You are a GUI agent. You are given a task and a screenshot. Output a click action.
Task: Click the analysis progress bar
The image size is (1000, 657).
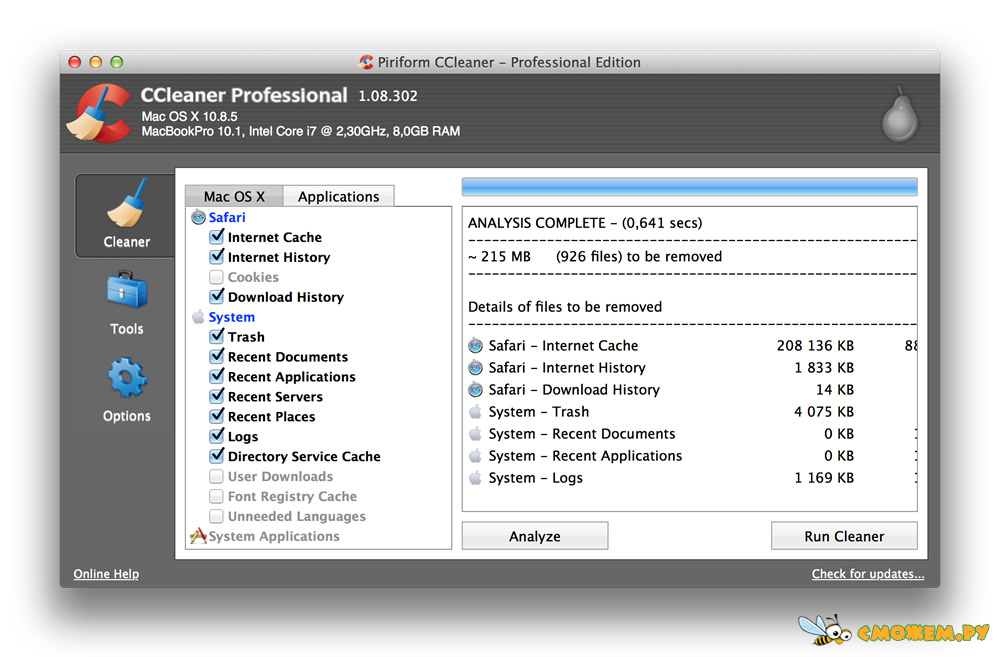tap(689, 187)
